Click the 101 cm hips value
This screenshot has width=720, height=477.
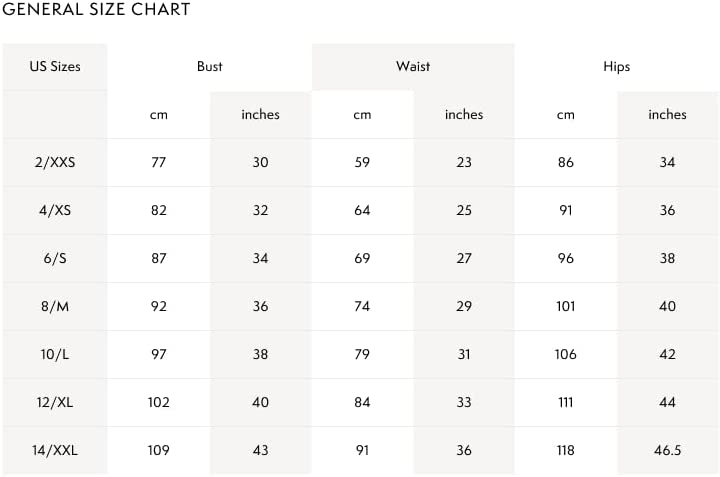tap(566, 306)
